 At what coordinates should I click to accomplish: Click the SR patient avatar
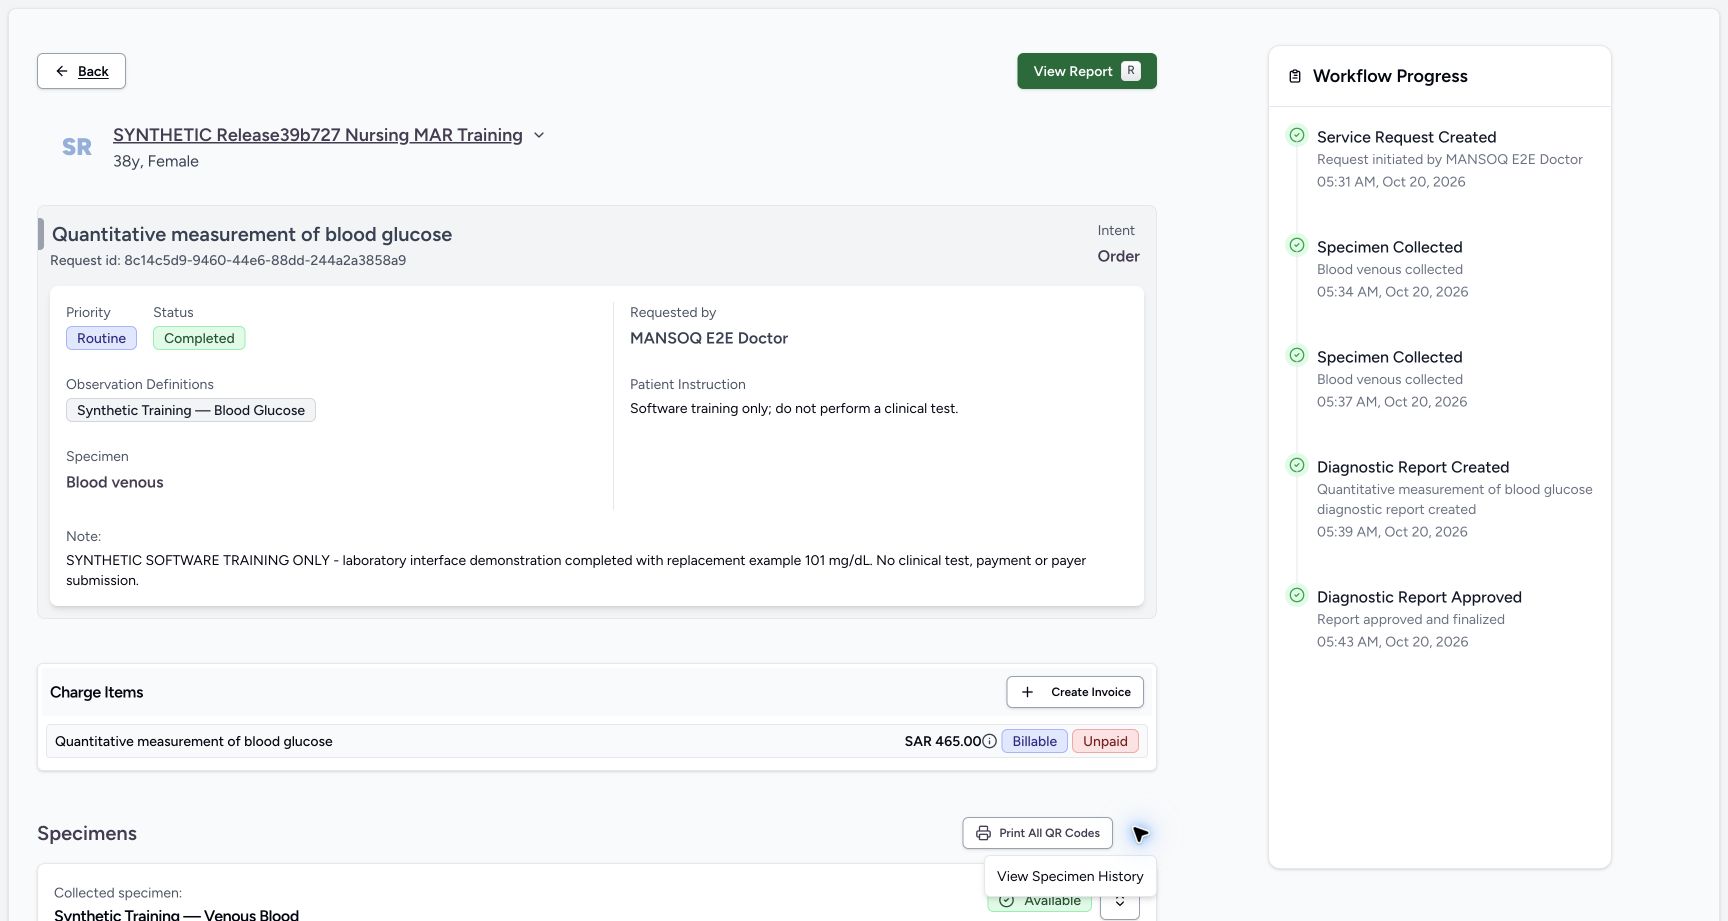click(77, 147)
